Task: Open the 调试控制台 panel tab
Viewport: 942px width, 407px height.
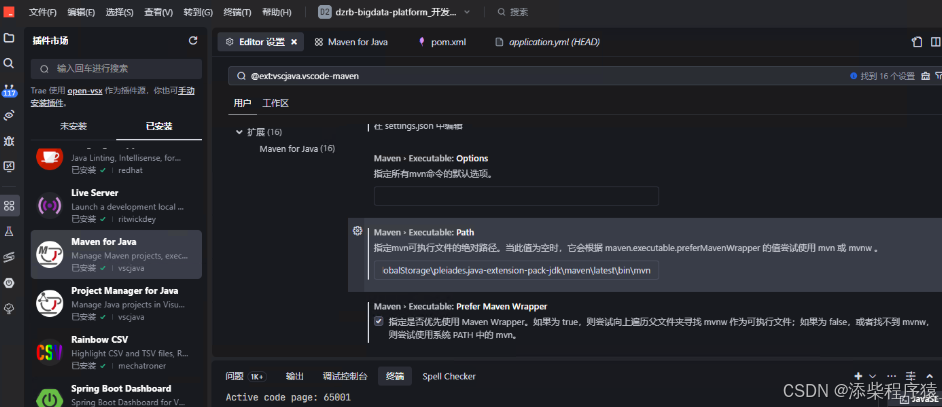Action: 345,376
